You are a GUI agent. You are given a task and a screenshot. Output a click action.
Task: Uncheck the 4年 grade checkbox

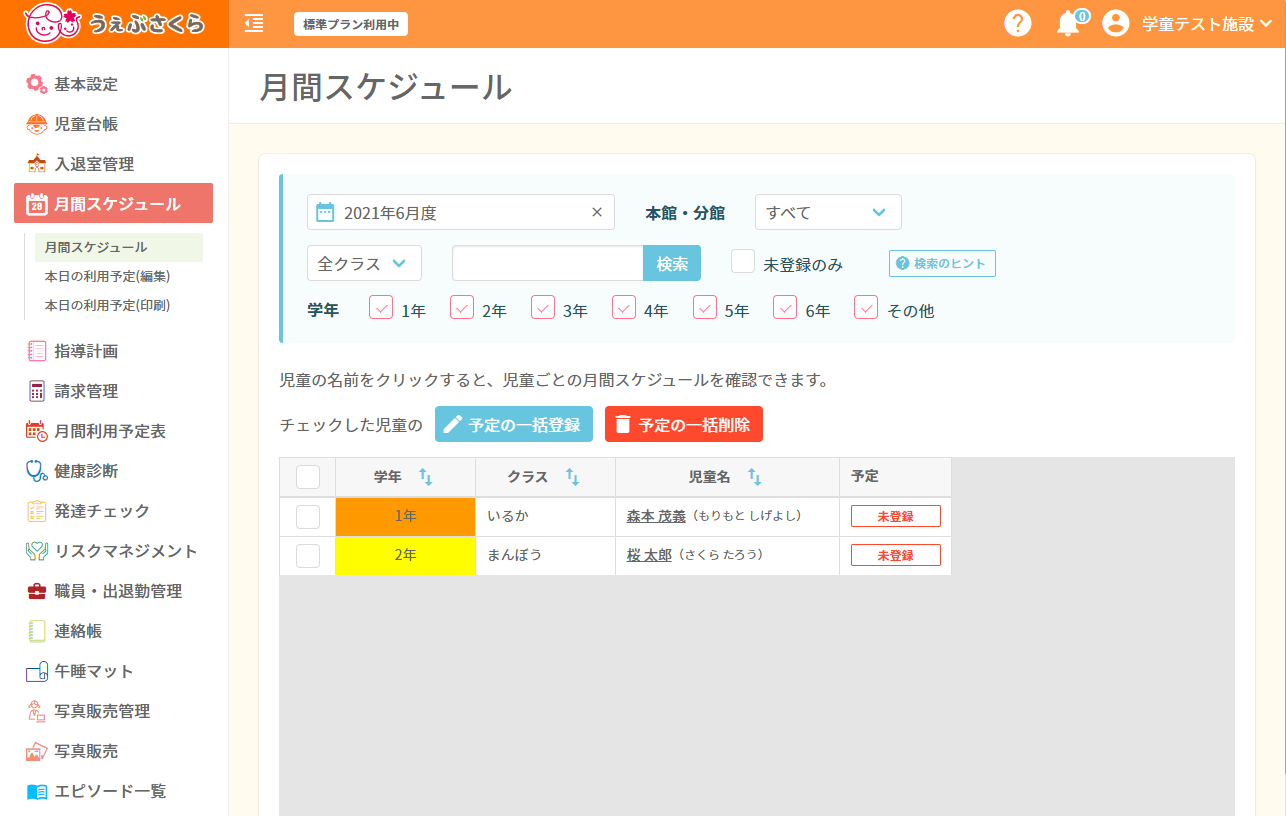(624, 307)
